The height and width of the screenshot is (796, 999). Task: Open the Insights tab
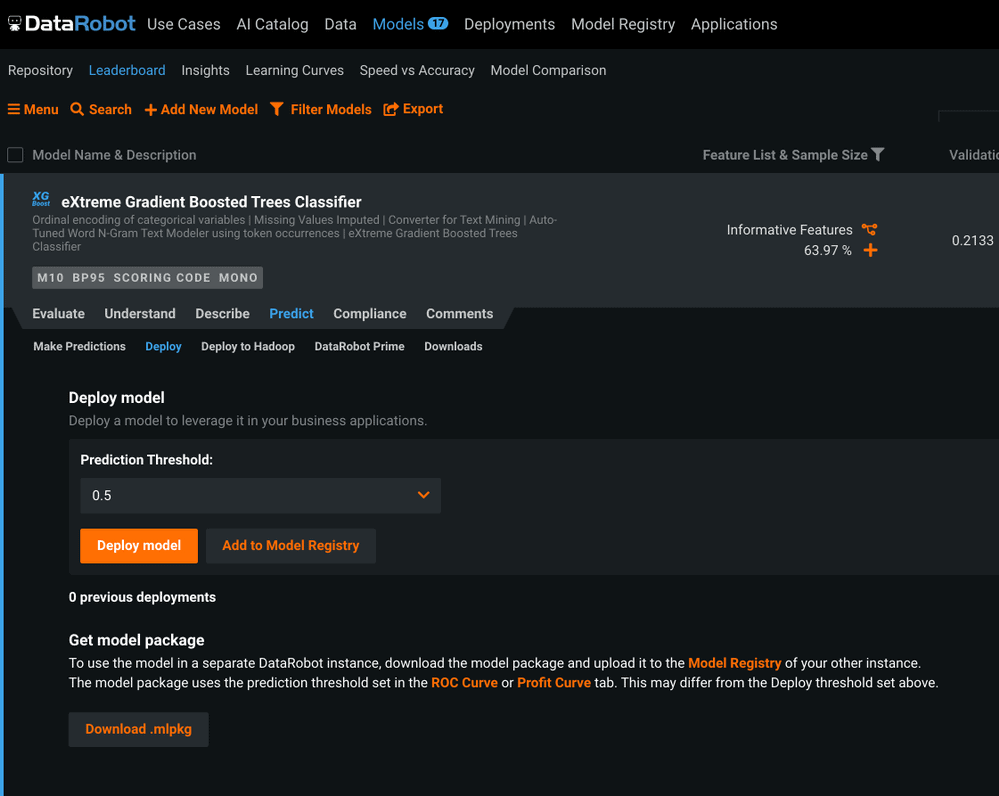(205, 70)
